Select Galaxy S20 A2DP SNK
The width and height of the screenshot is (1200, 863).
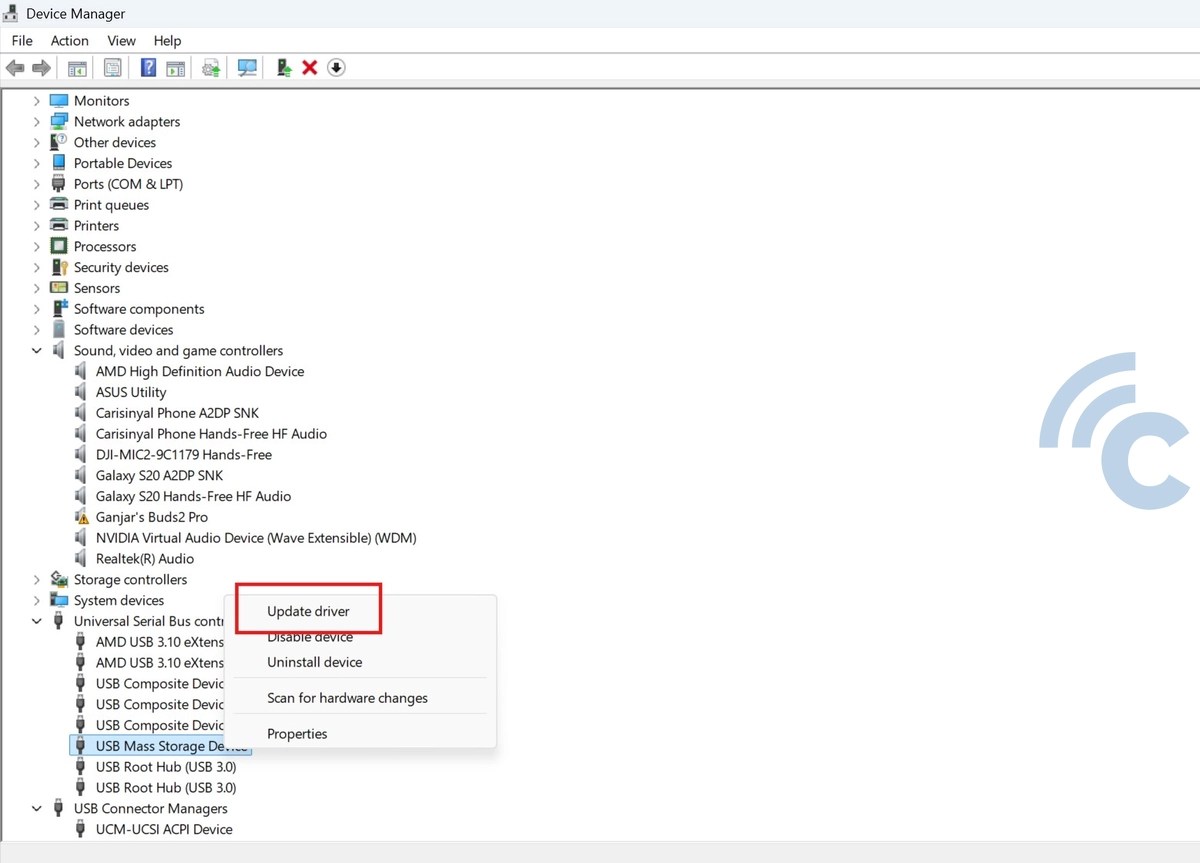[159, 476]
